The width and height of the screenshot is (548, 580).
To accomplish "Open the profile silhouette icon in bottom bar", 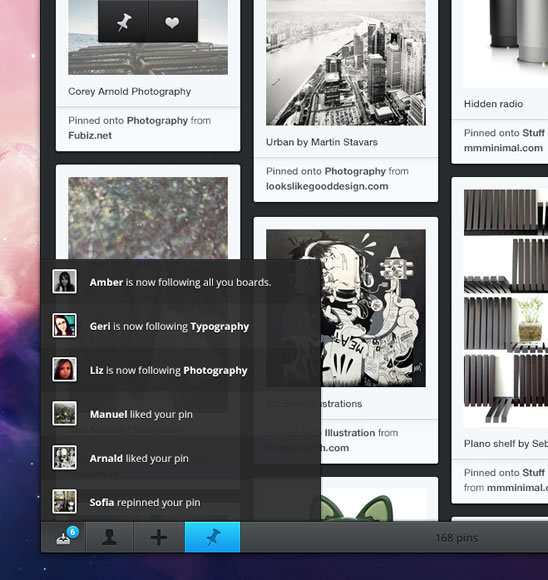I will click(x=110, y=537).
